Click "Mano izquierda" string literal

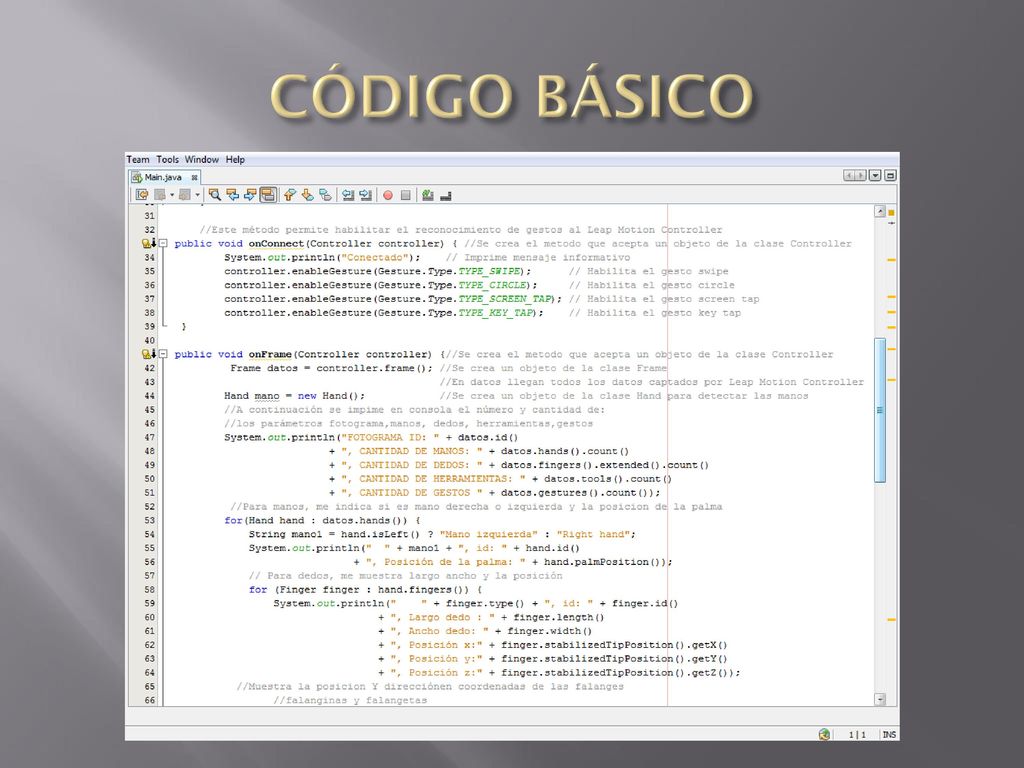click(x=489, y=534)
